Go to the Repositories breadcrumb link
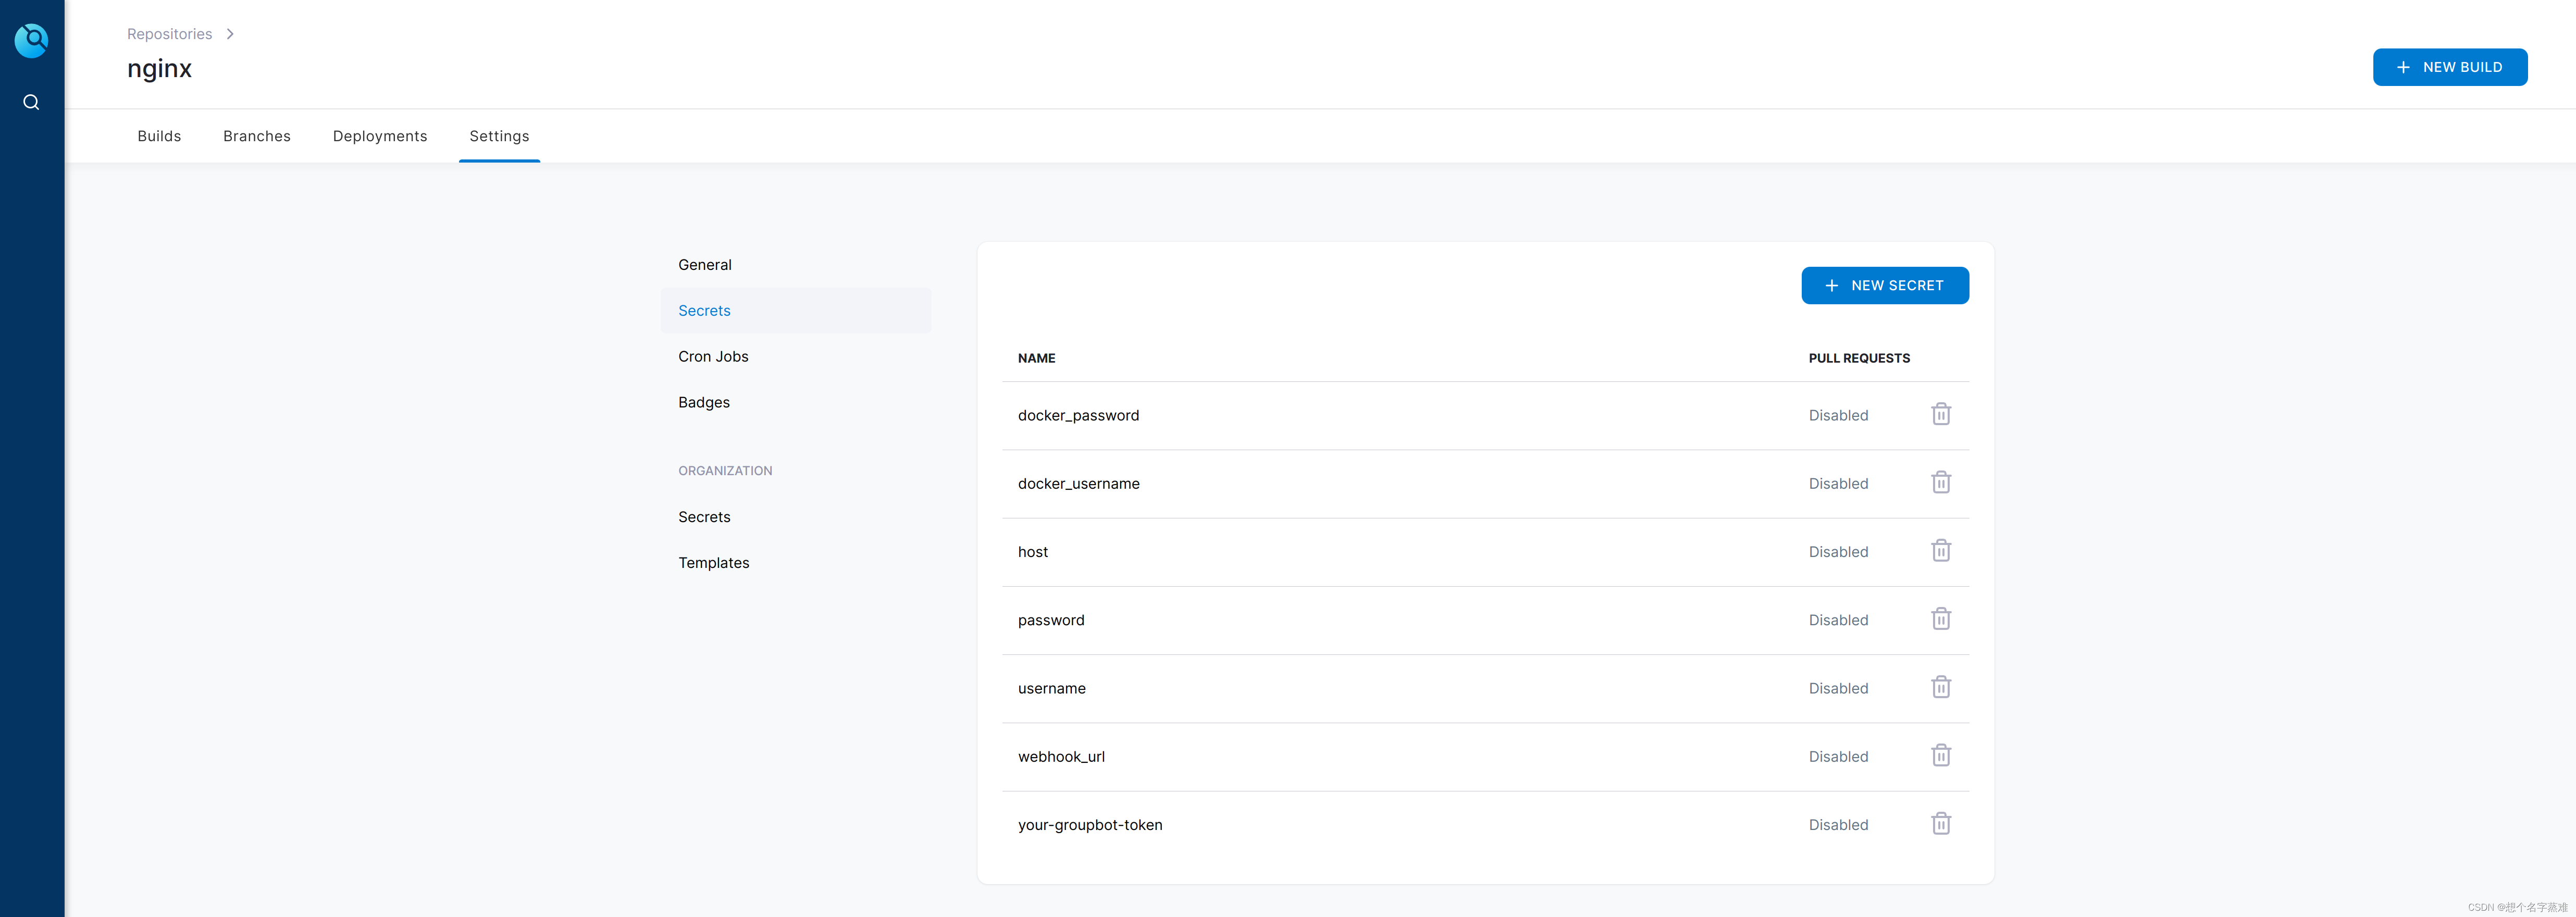The height and width of the screenshot is (917, 2576). (x=169, y=34)
